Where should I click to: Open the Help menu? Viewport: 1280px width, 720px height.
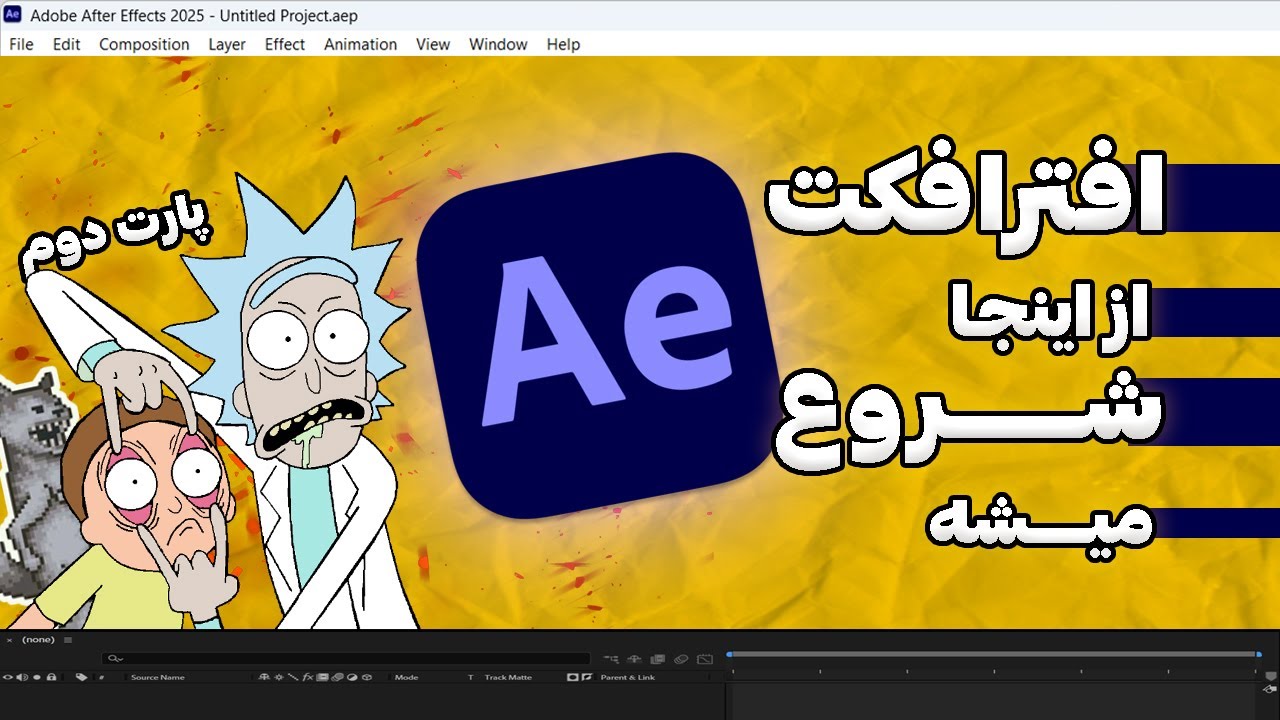pos(563,44)
